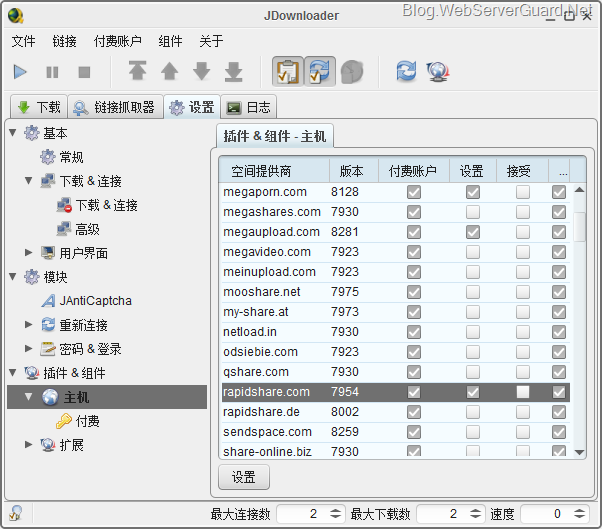This screenshot has width=602, height=529.
Task: Click scrollbar down arrow in host table
Action: click(579, 452)
